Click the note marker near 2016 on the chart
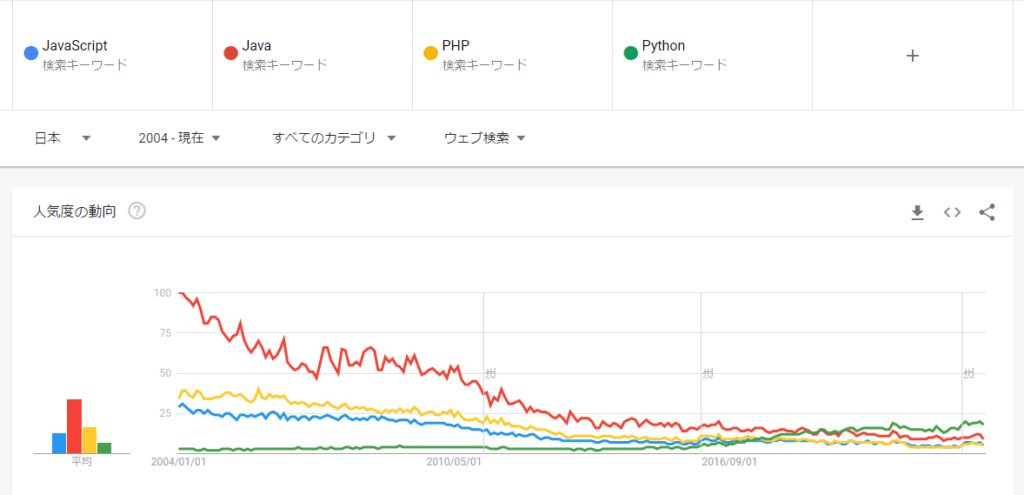 point(707,374)
